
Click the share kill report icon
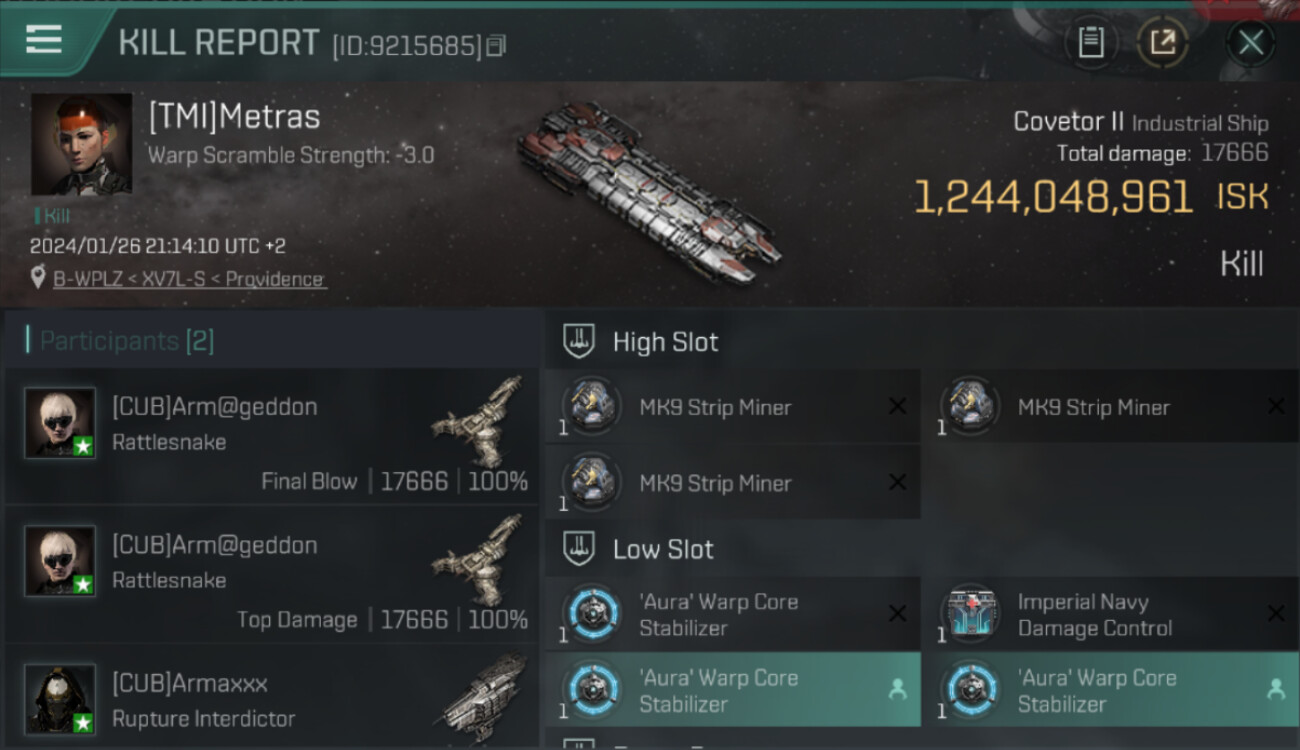click(1162, 42)
